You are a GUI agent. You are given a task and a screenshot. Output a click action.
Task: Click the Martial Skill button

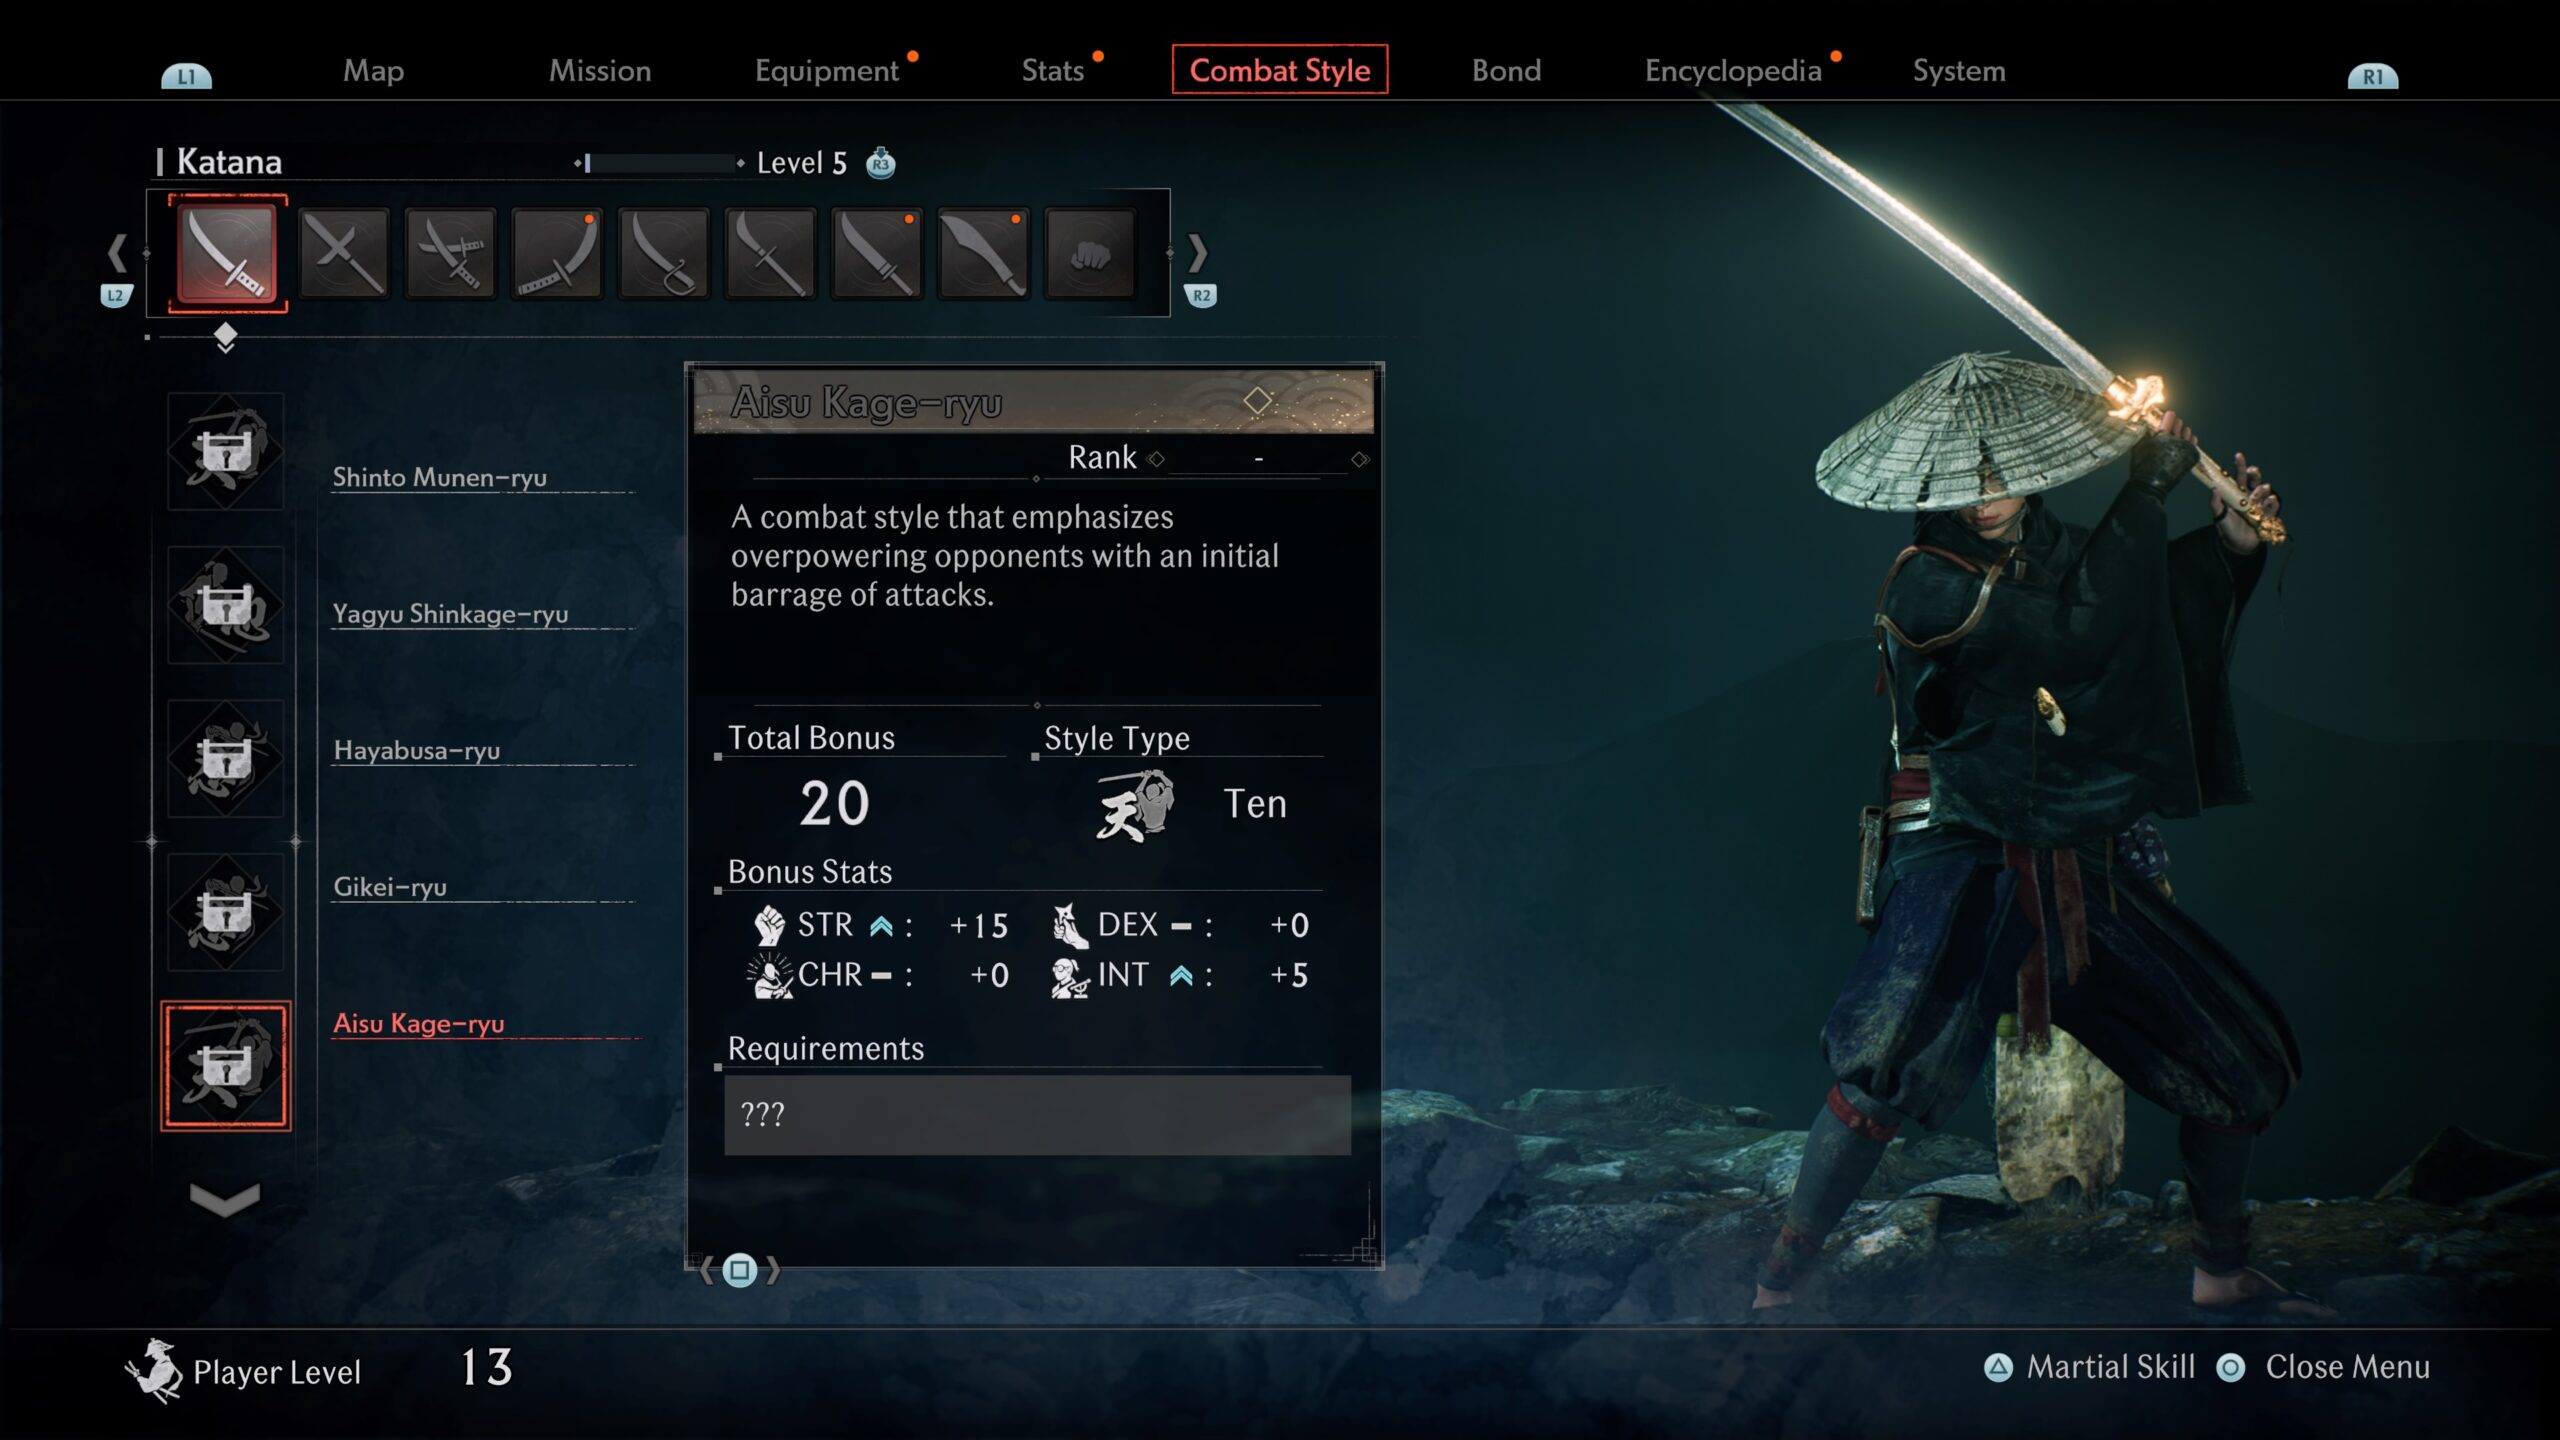point(2090,1367)
